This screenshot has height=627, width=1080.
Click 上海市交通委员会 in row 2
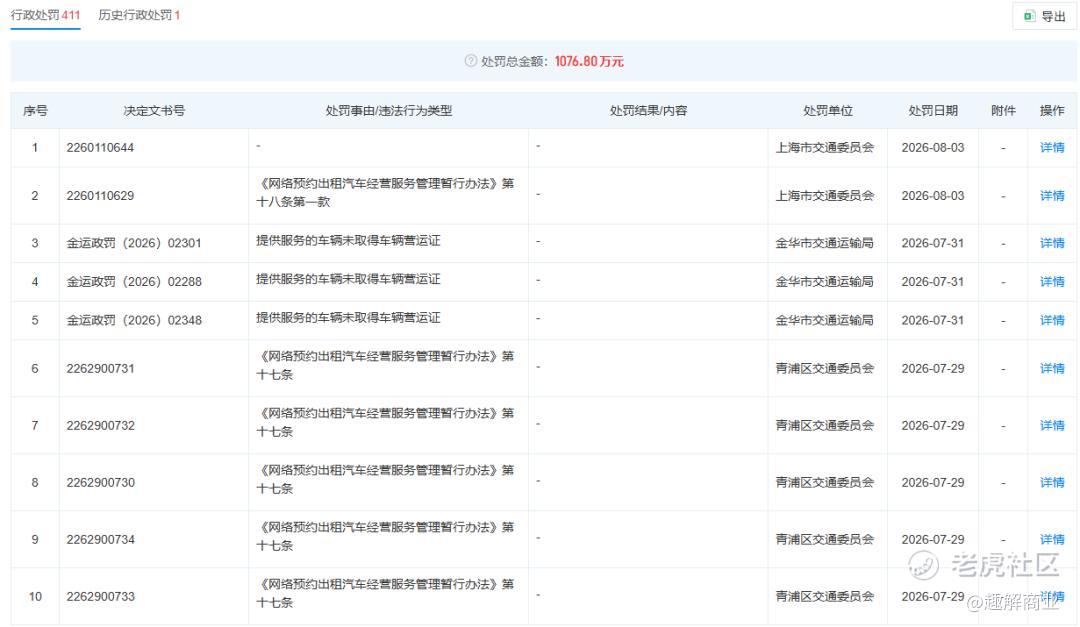click(824, 196)
